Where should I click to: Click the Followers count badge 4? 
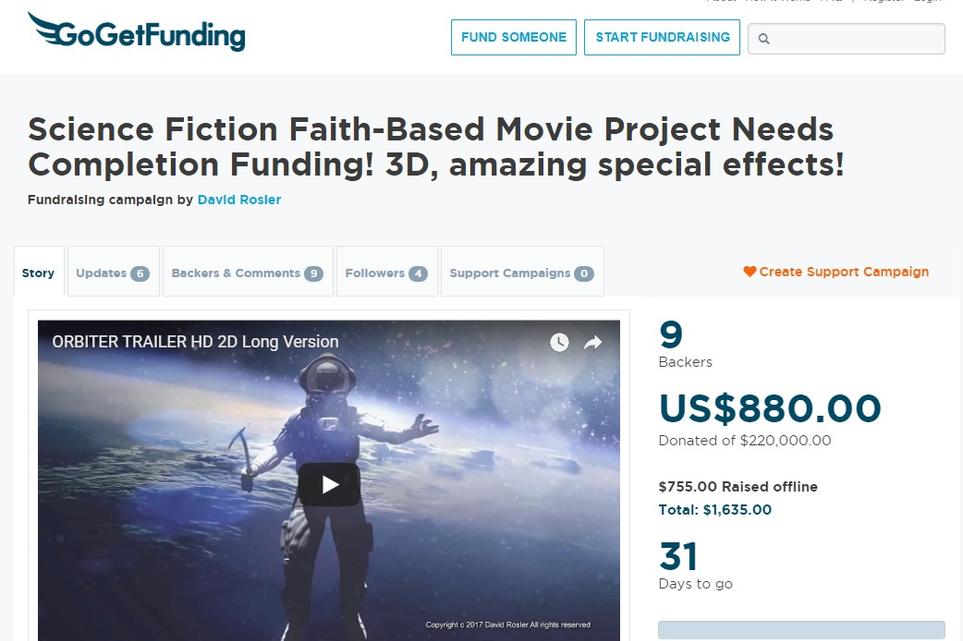point(418,273)
